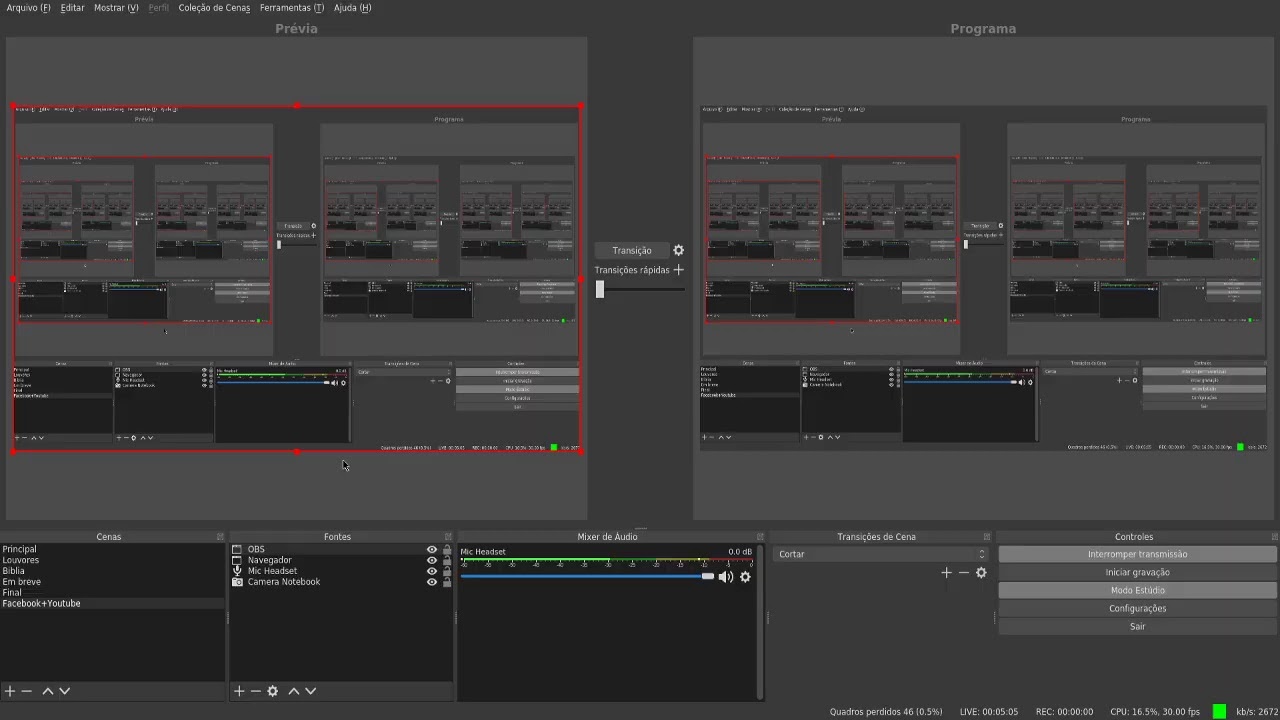The image size is (1280, 720).
Task: Click the studio transition T-bar slider
Action: [600, 289]
